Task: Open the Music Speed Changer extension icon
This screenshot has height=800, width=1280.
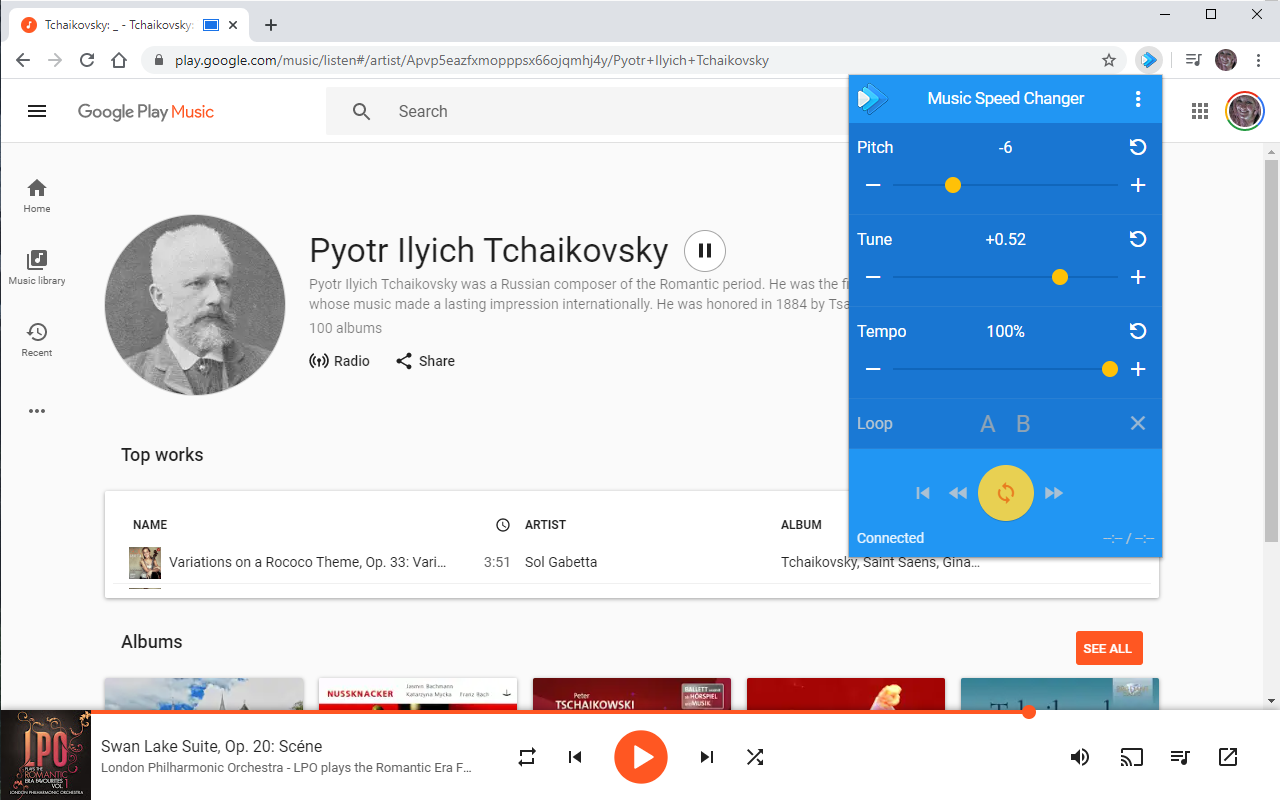Action: coord(1149,60)
